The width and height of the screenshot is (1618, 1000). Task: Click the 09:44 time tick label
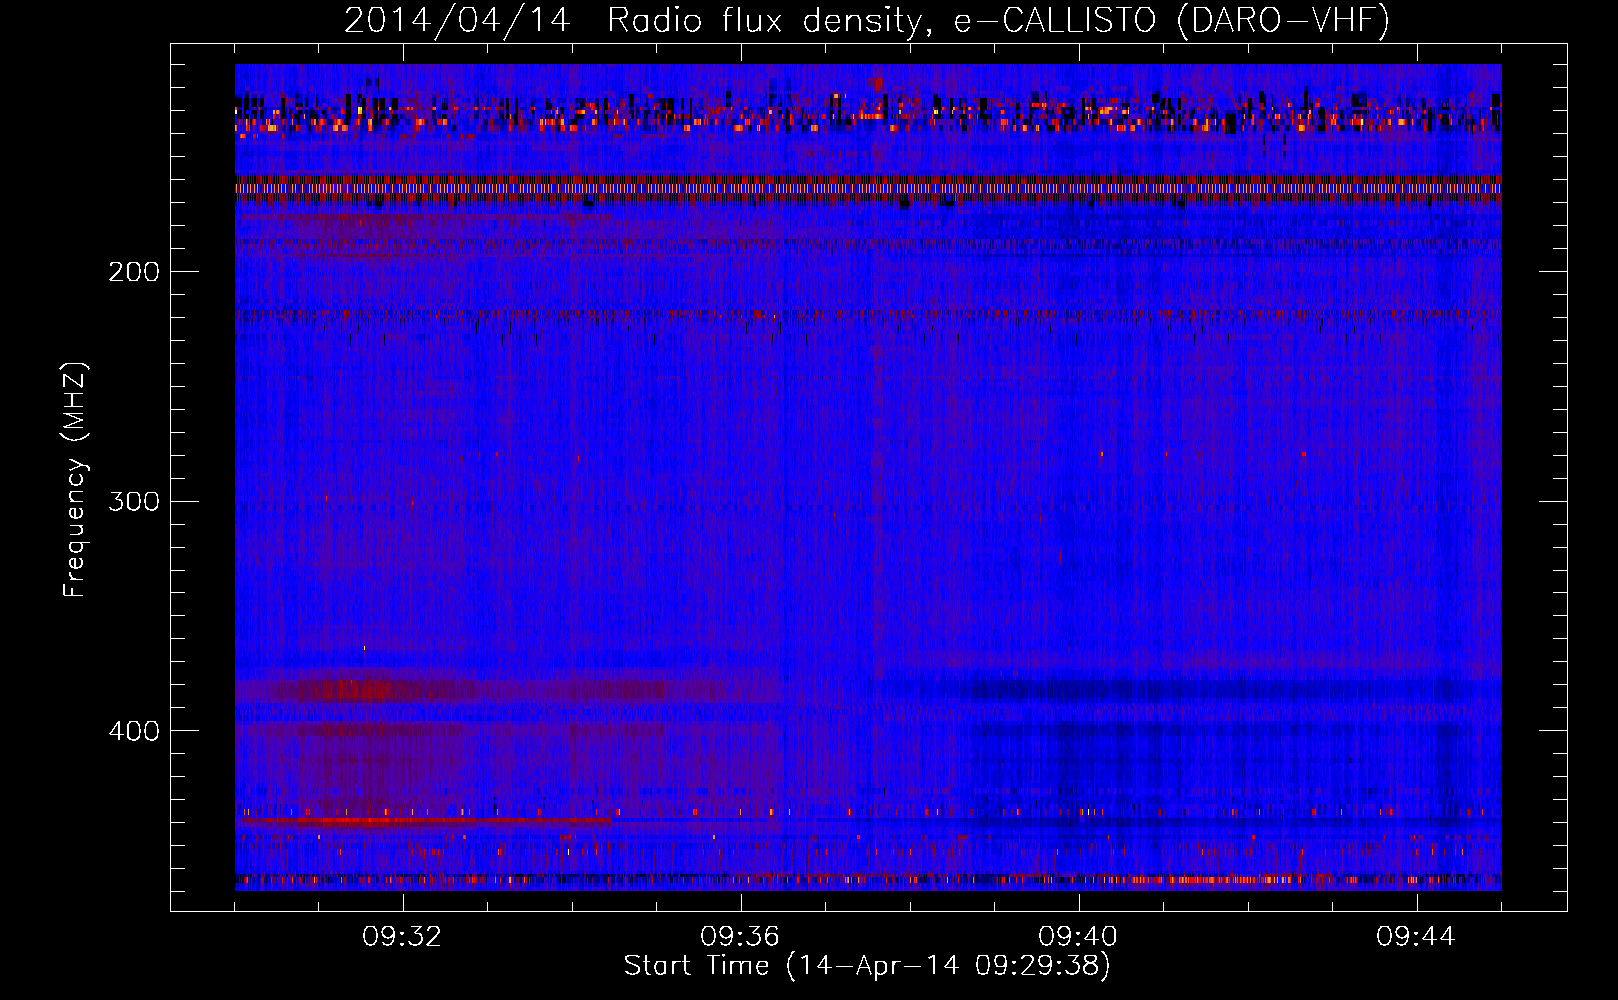click(1416, 937)
